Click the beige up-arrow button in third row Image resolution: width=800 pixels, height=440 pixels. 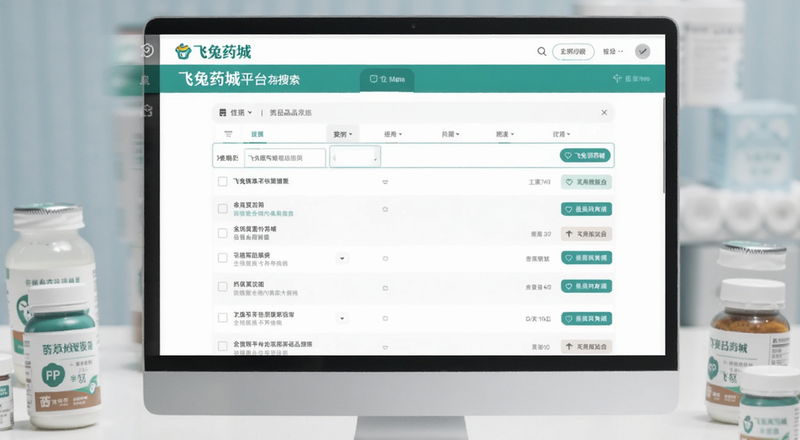coord(586,234)
